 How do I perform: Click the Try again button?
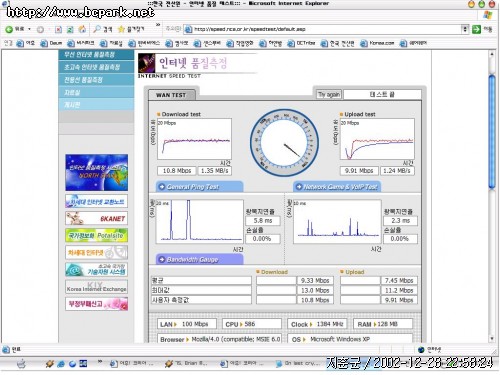click(329, 94)
